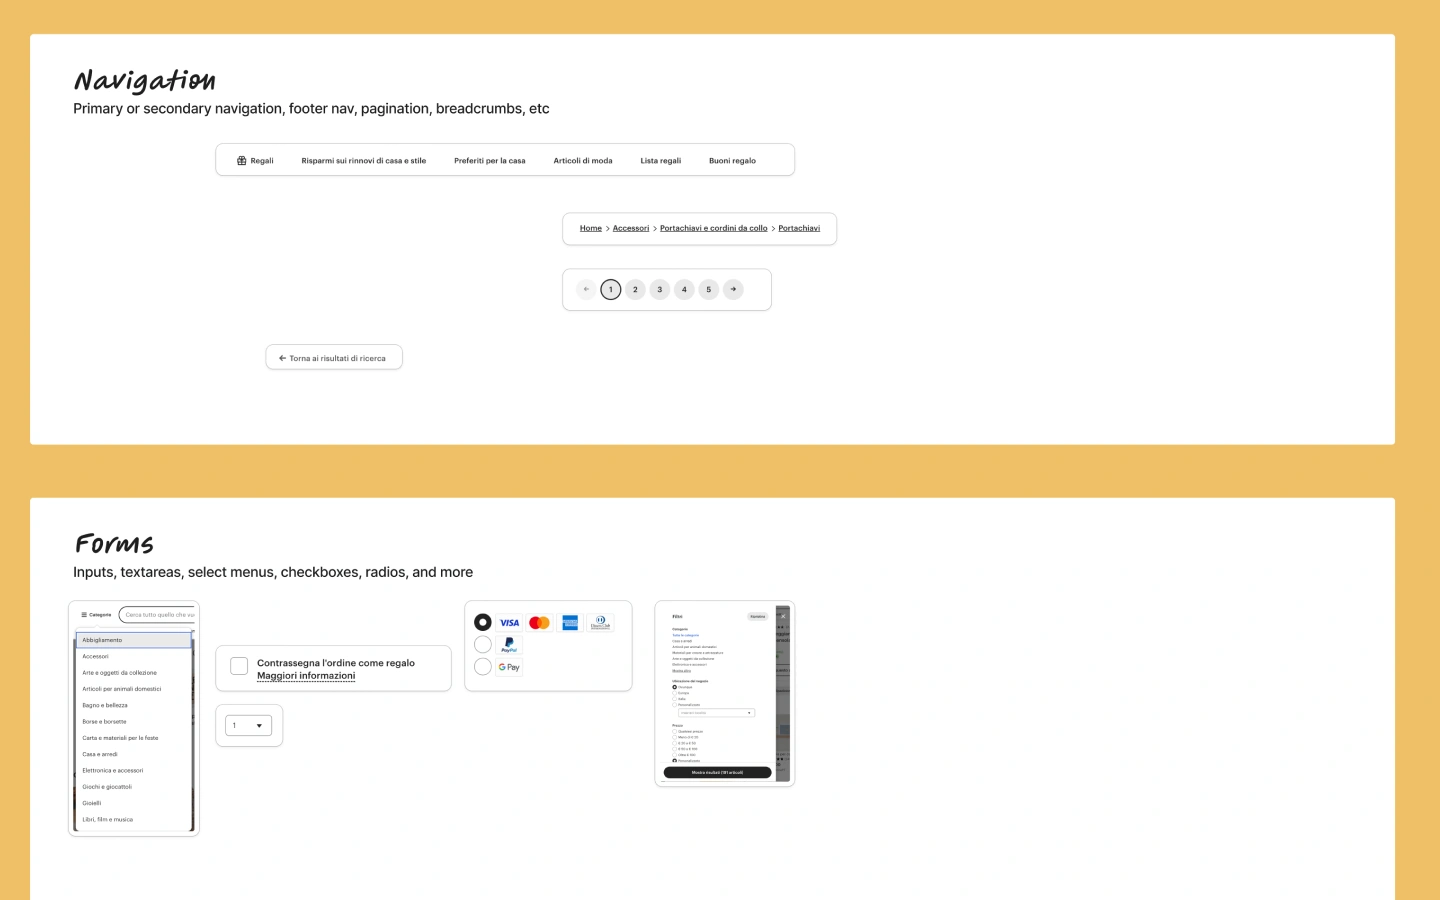The image size is (1440, 900).
Task: Click the Maggiori informazioni link
Action: coord(306,676)
